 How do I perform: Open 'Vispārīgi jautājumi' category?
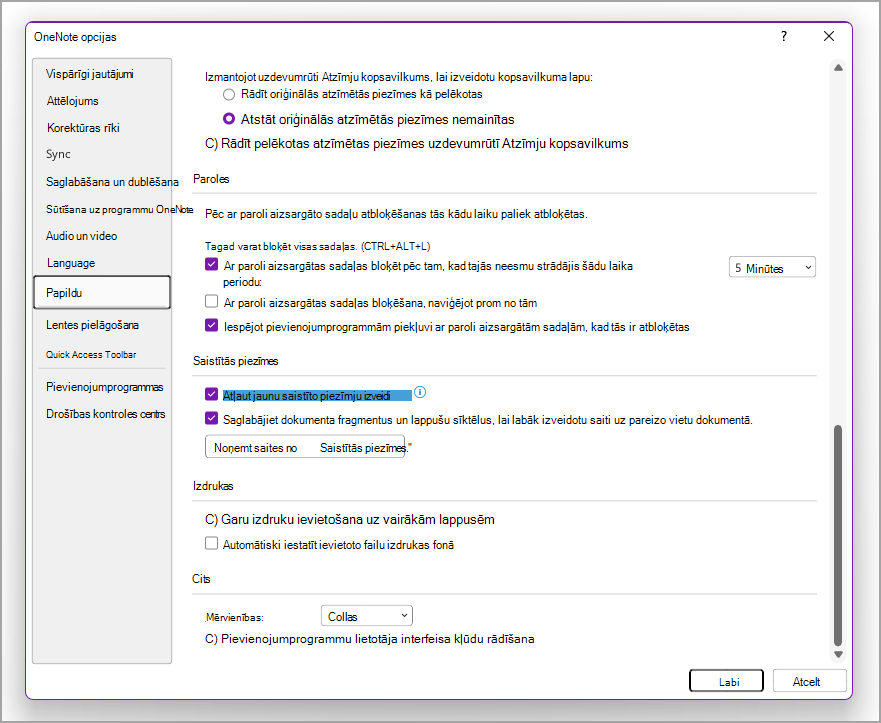point(90,74)
